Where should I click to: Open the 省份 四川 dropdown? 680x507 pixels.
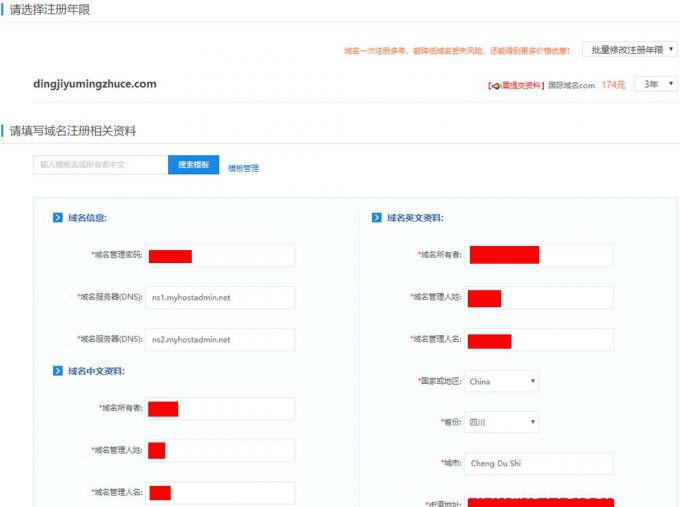[502, 422]
